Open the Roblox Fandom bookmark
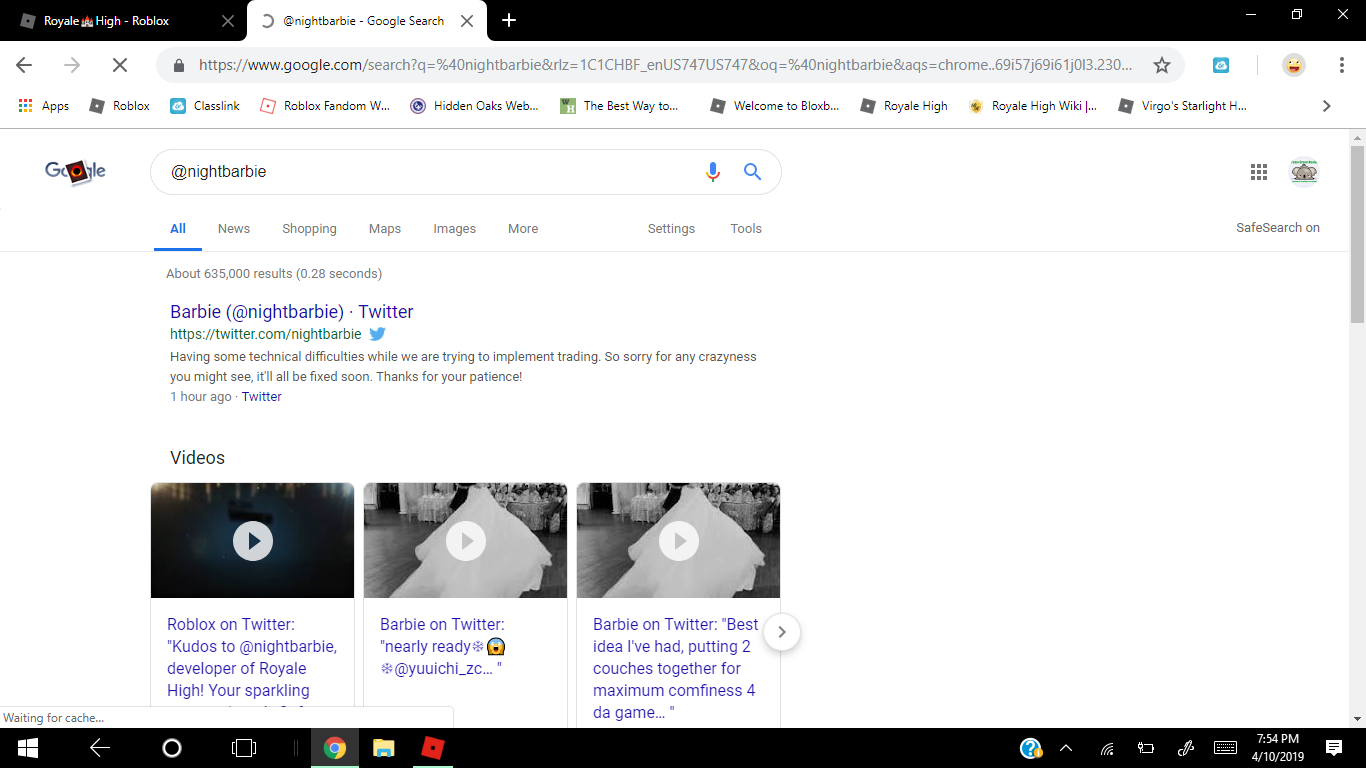Screen dimensions: 1366x768 click(x=325, y=106)
